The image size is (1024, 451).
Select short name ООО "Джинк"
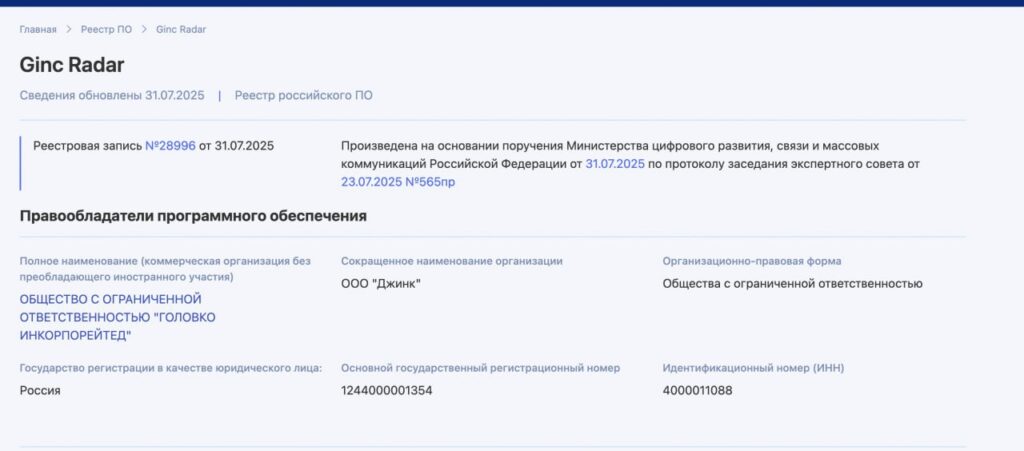381,284
